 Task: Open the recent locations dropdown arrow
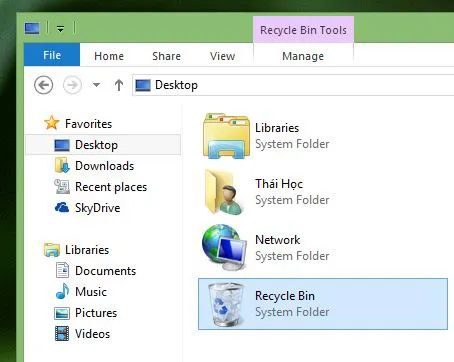point(96,85)
